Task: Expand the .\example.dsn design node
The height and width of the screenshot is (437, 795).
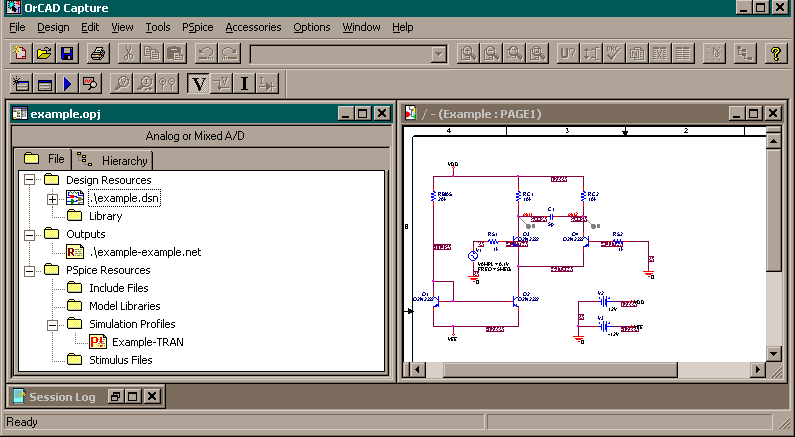Action: (x=52, y=199)
